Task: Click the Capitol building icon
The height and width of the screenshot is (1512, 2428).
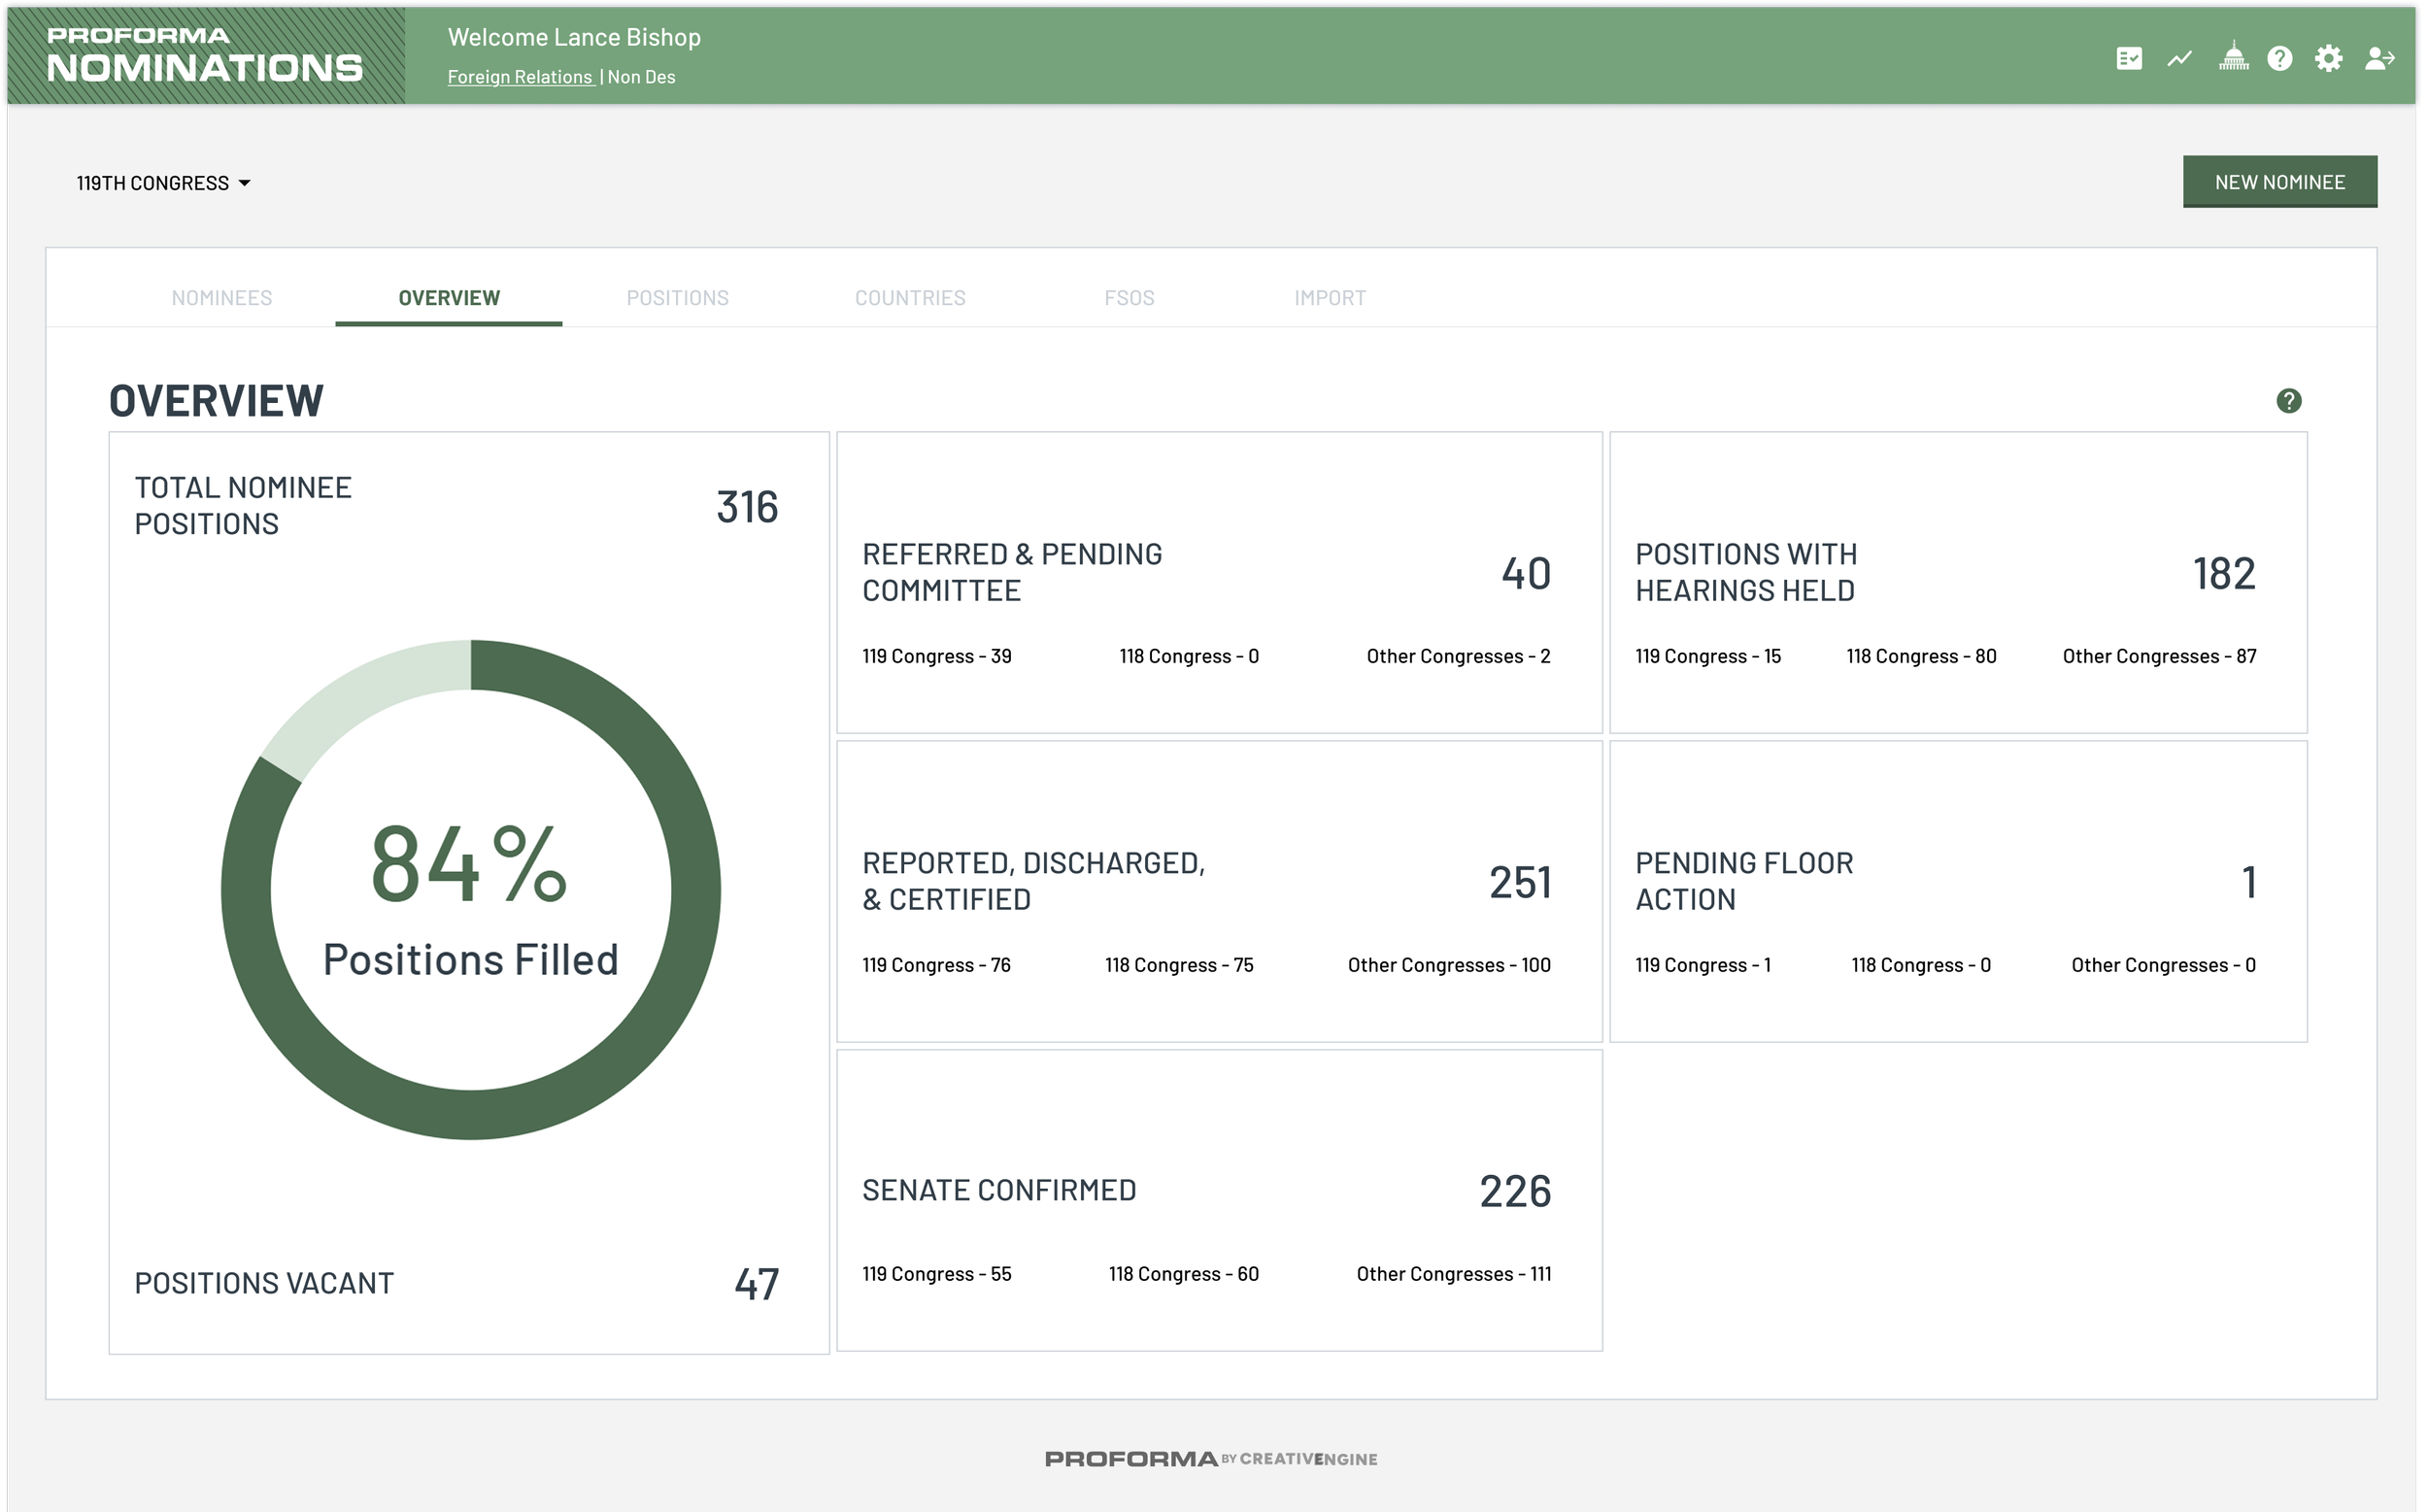Action: (2233, 58)
